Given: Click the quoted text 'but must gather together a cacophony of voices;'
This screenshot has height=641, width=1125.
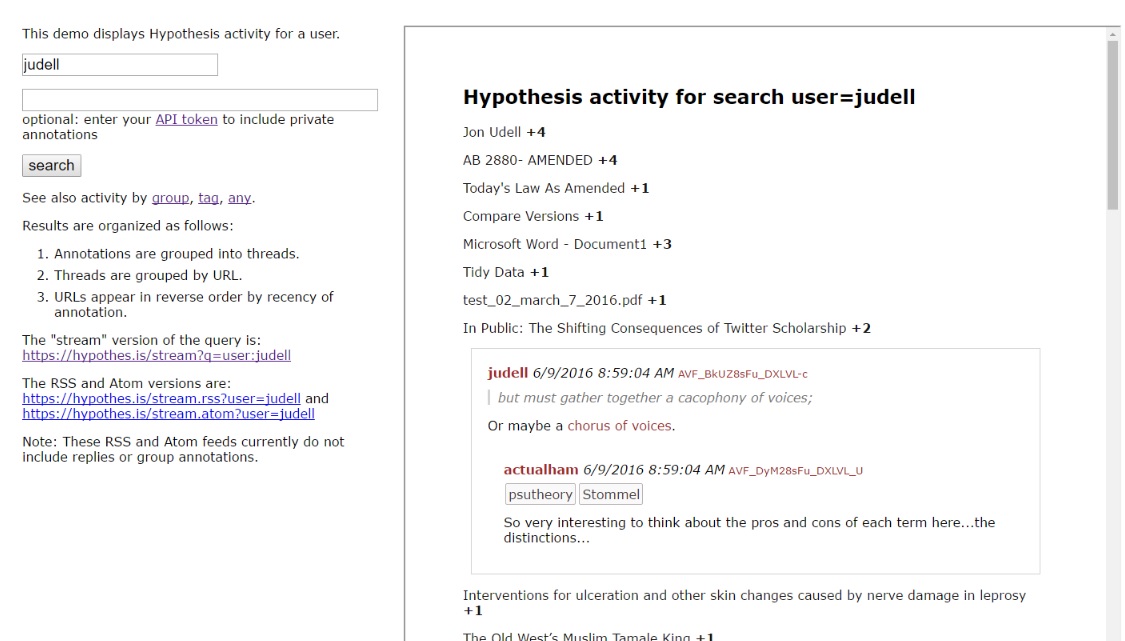Looking at the screenshot, I should [654, 398].
